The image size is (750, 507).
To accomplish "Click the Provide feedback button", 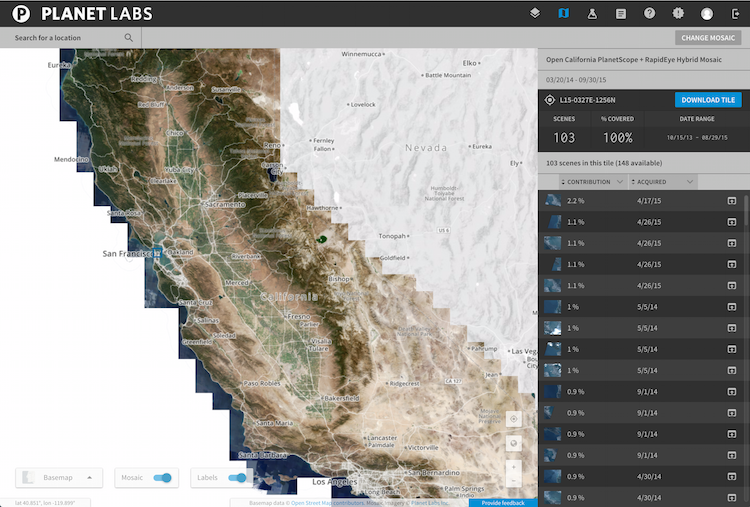I will tap(503, 503).
